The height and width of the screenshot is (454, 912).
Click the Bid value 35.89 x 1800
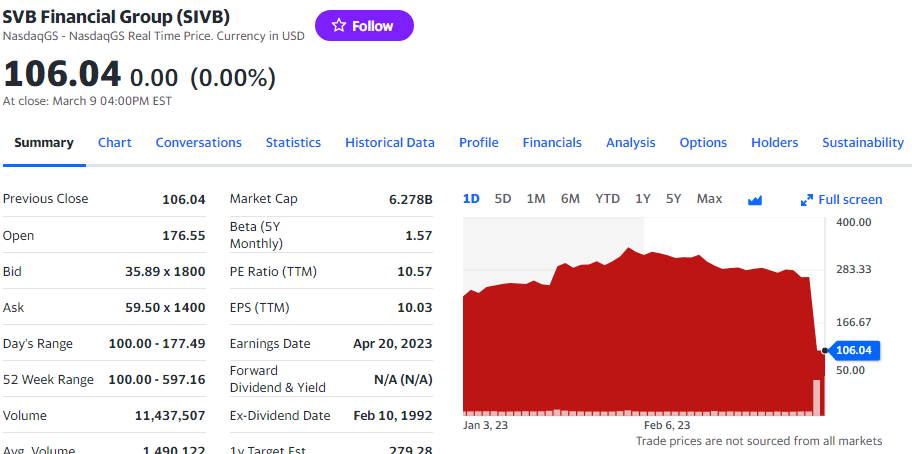[x=165, y=271]
